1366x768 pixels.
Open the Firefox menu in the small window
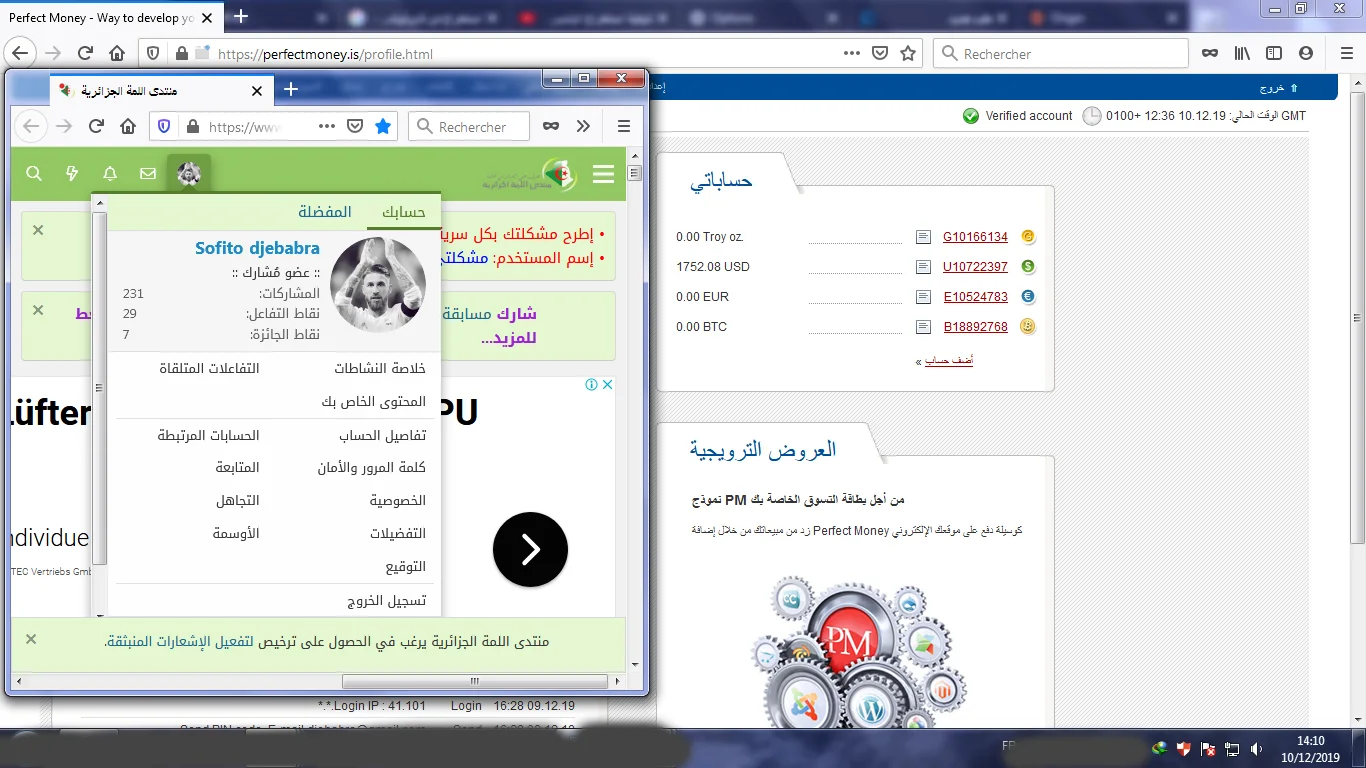[x=623, y=126]
